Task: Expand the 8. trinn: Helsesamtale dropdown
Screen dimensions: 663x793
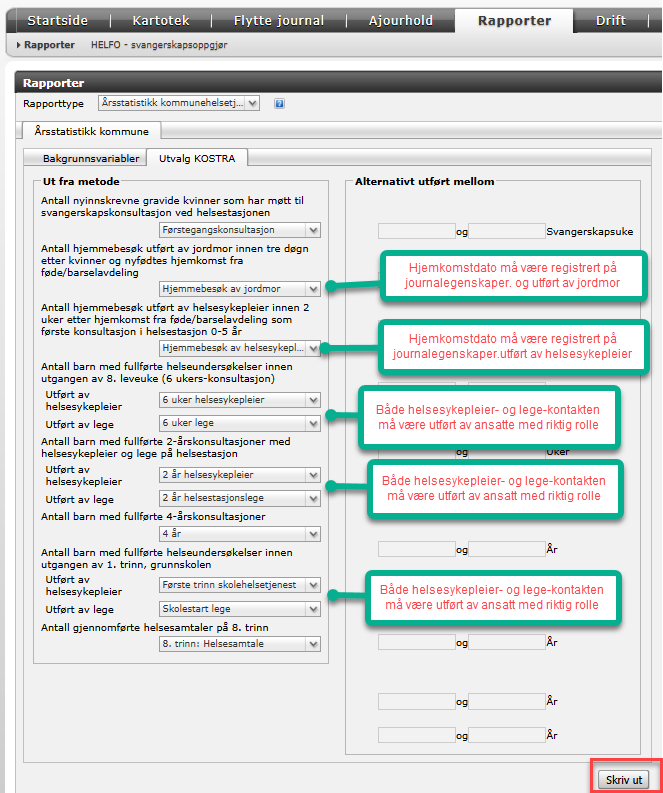Action: [240, 645]
